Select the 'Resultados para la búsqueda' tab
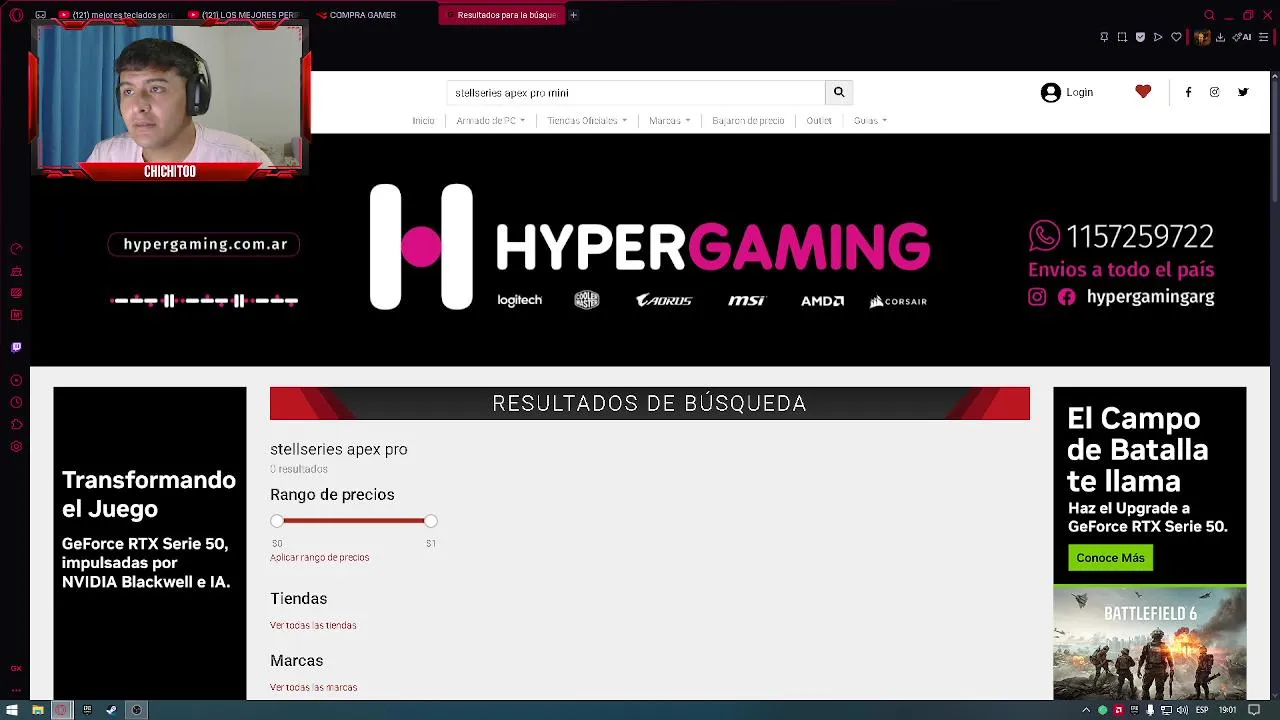 500,15
